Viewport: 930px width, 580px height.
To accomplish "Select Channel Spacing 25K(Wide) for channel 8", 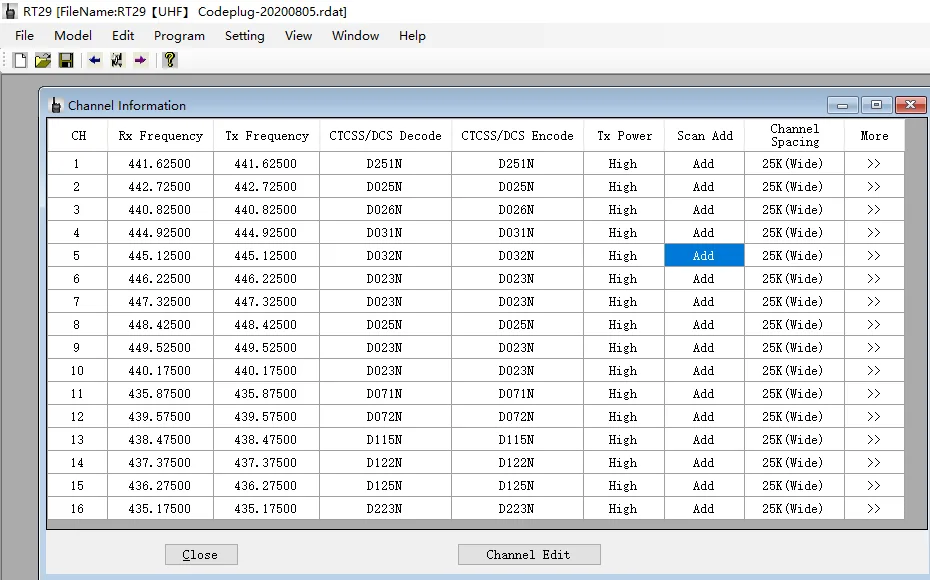I will [x=794, y=325].
